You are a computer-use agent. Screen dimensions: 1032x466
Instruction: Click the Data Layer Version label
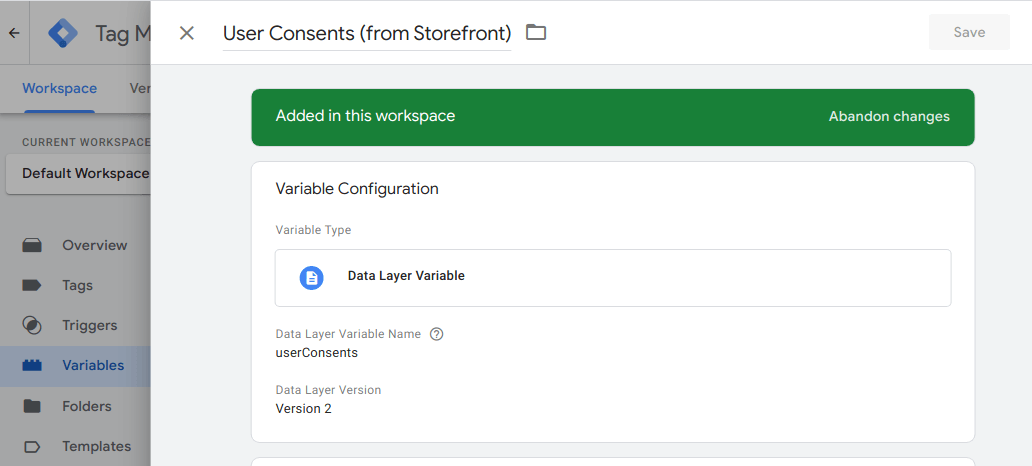click(x=328, y=390)
